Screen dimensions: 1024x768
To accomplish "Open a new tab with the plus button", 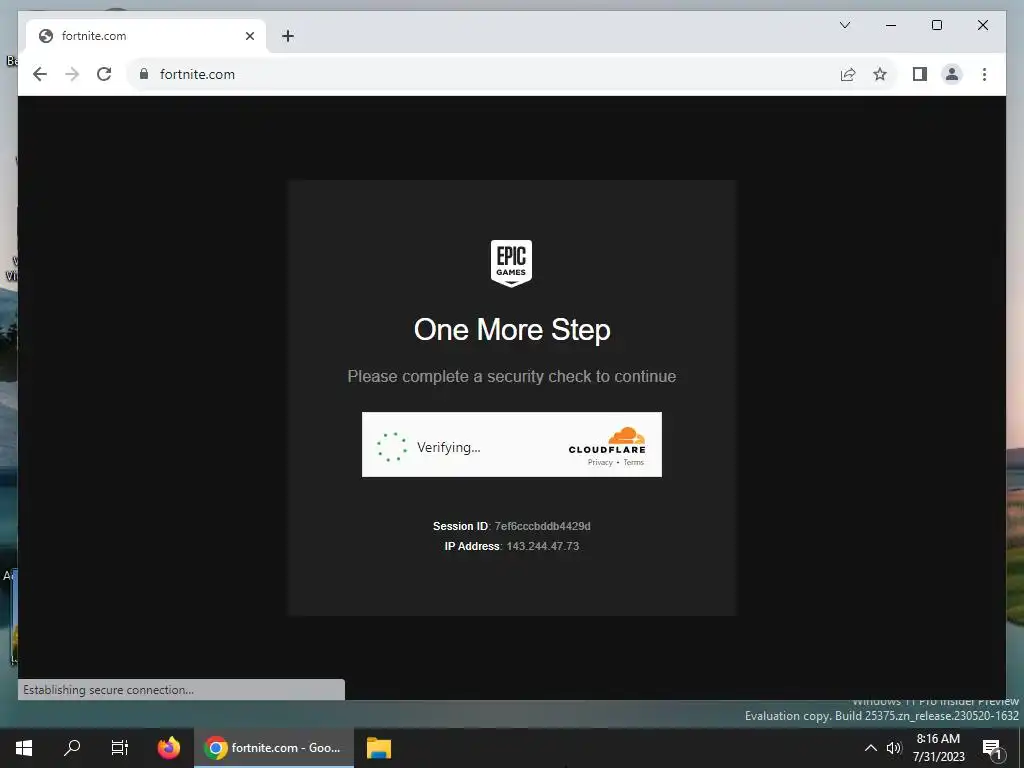I will click(x=288, y=36).
